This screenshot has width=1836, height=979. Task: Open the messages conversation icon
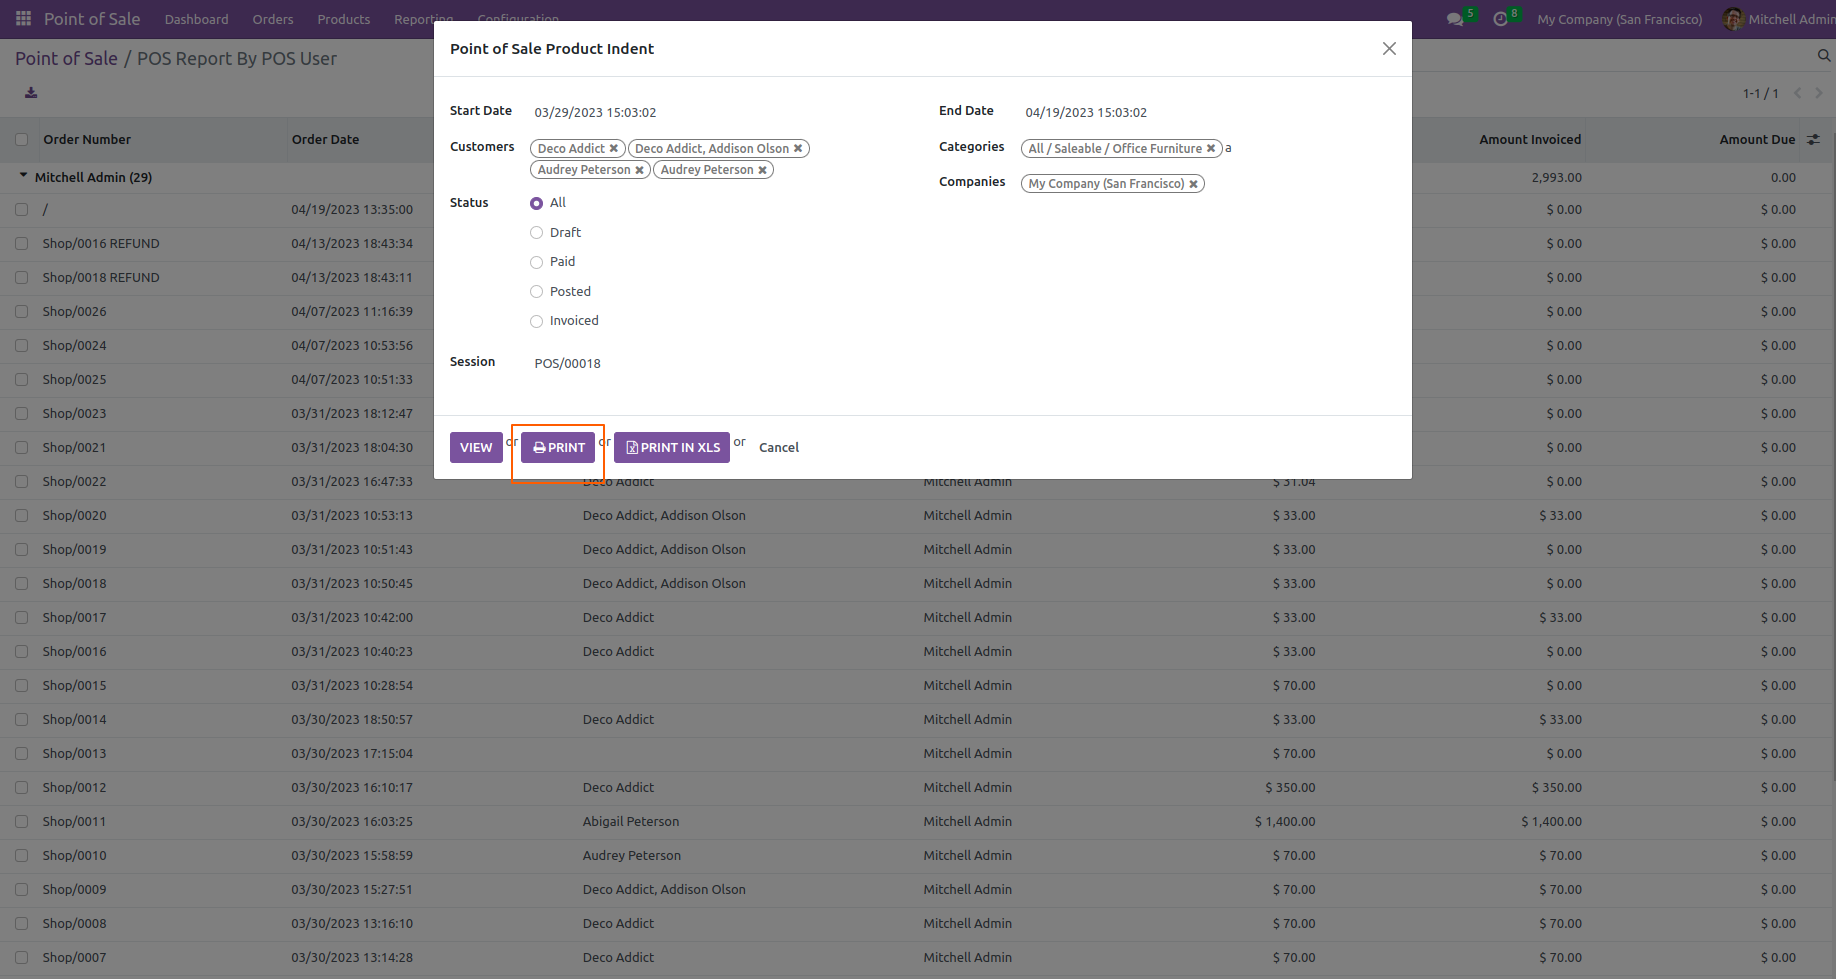point(1455,19)
